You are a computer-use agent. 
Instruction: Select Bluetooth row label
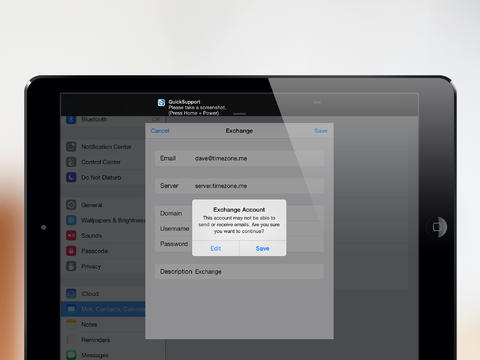coord(94,119)
